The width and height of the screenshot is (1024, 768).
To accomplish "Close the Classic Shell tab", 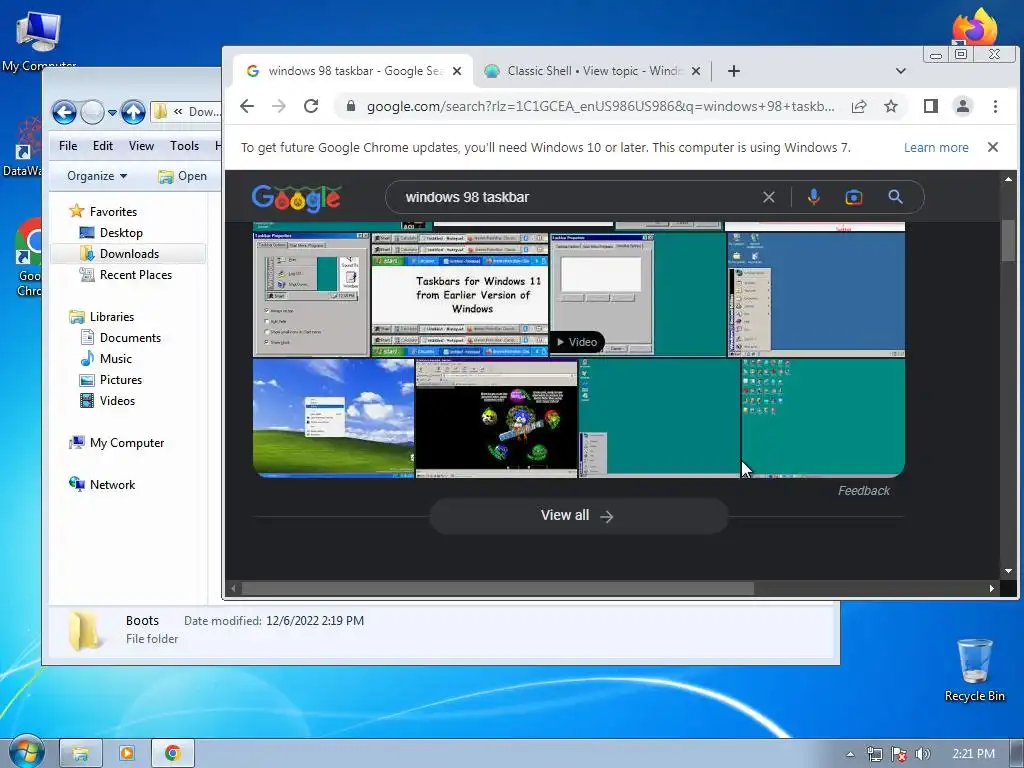I will point(696,71).
